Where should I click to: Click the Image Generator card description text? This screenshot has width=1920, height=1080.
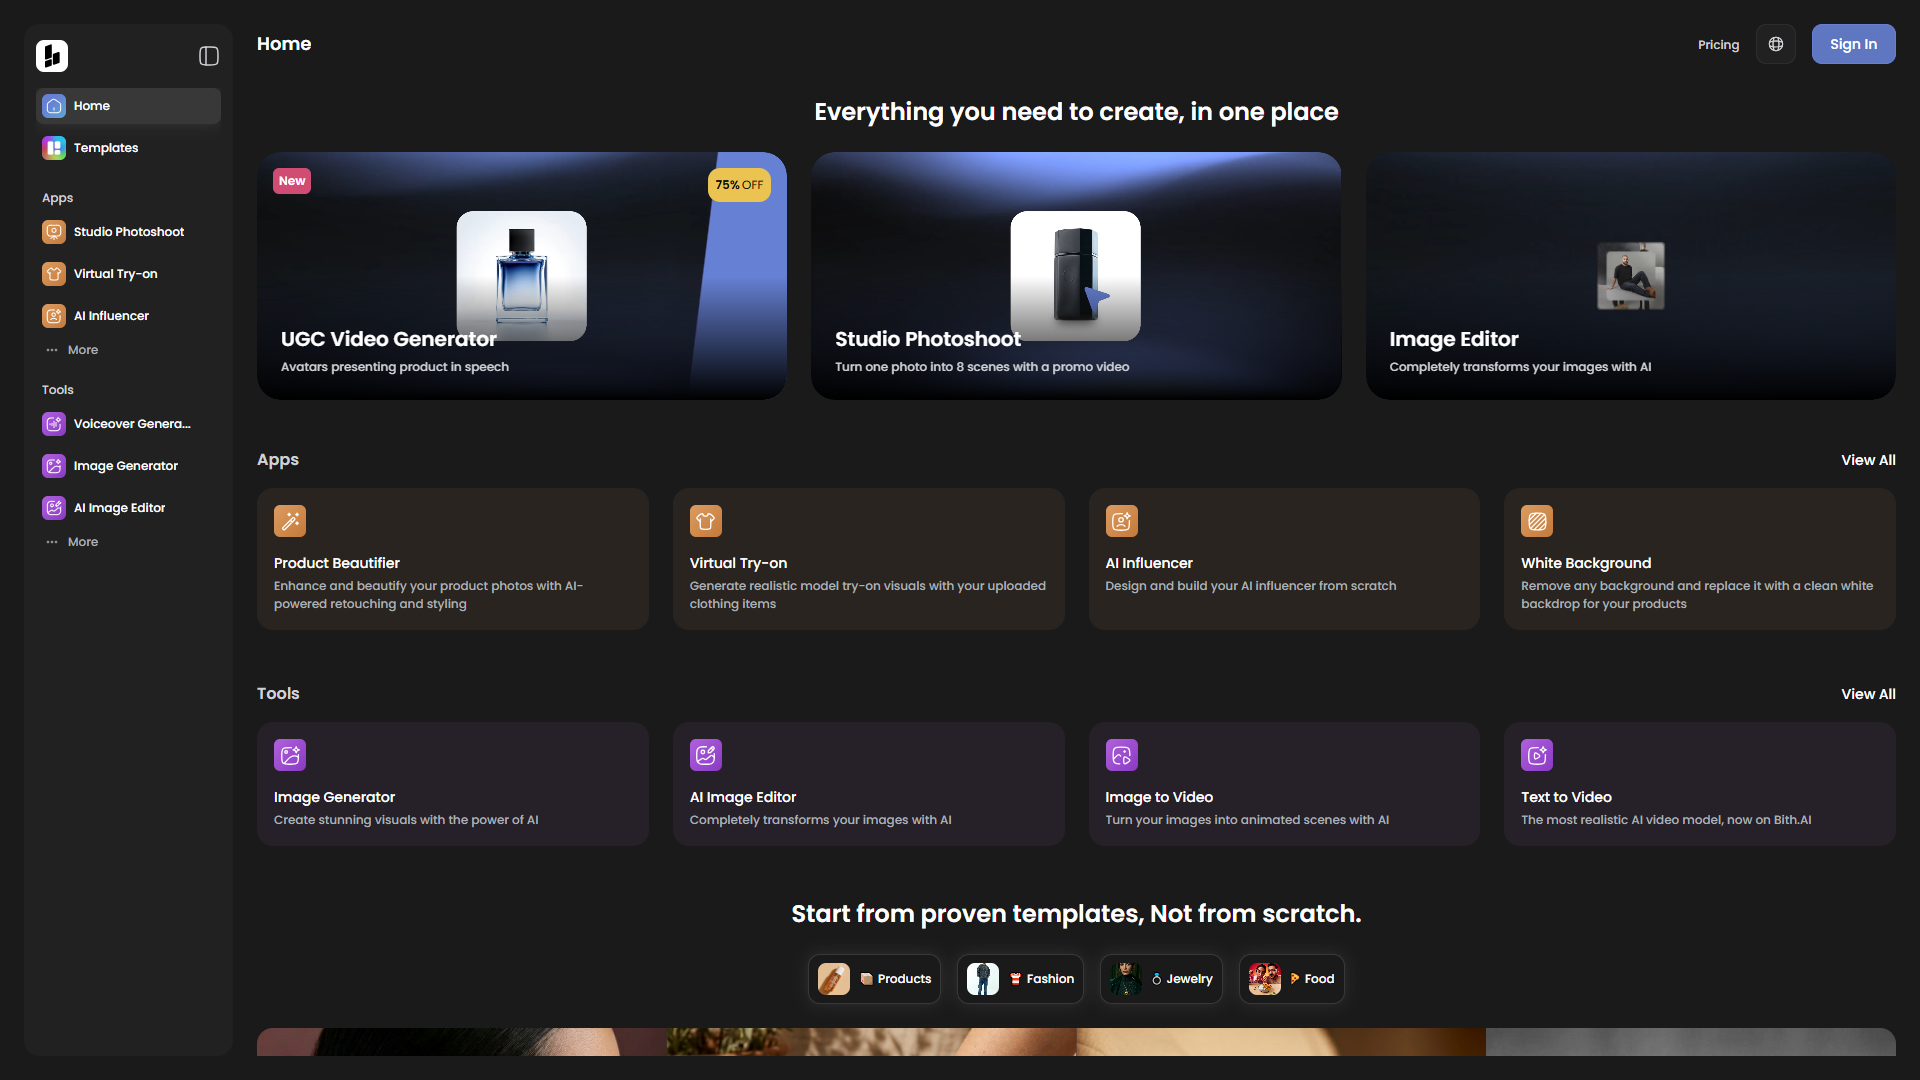pyautogui.click(x=406, y=820)
